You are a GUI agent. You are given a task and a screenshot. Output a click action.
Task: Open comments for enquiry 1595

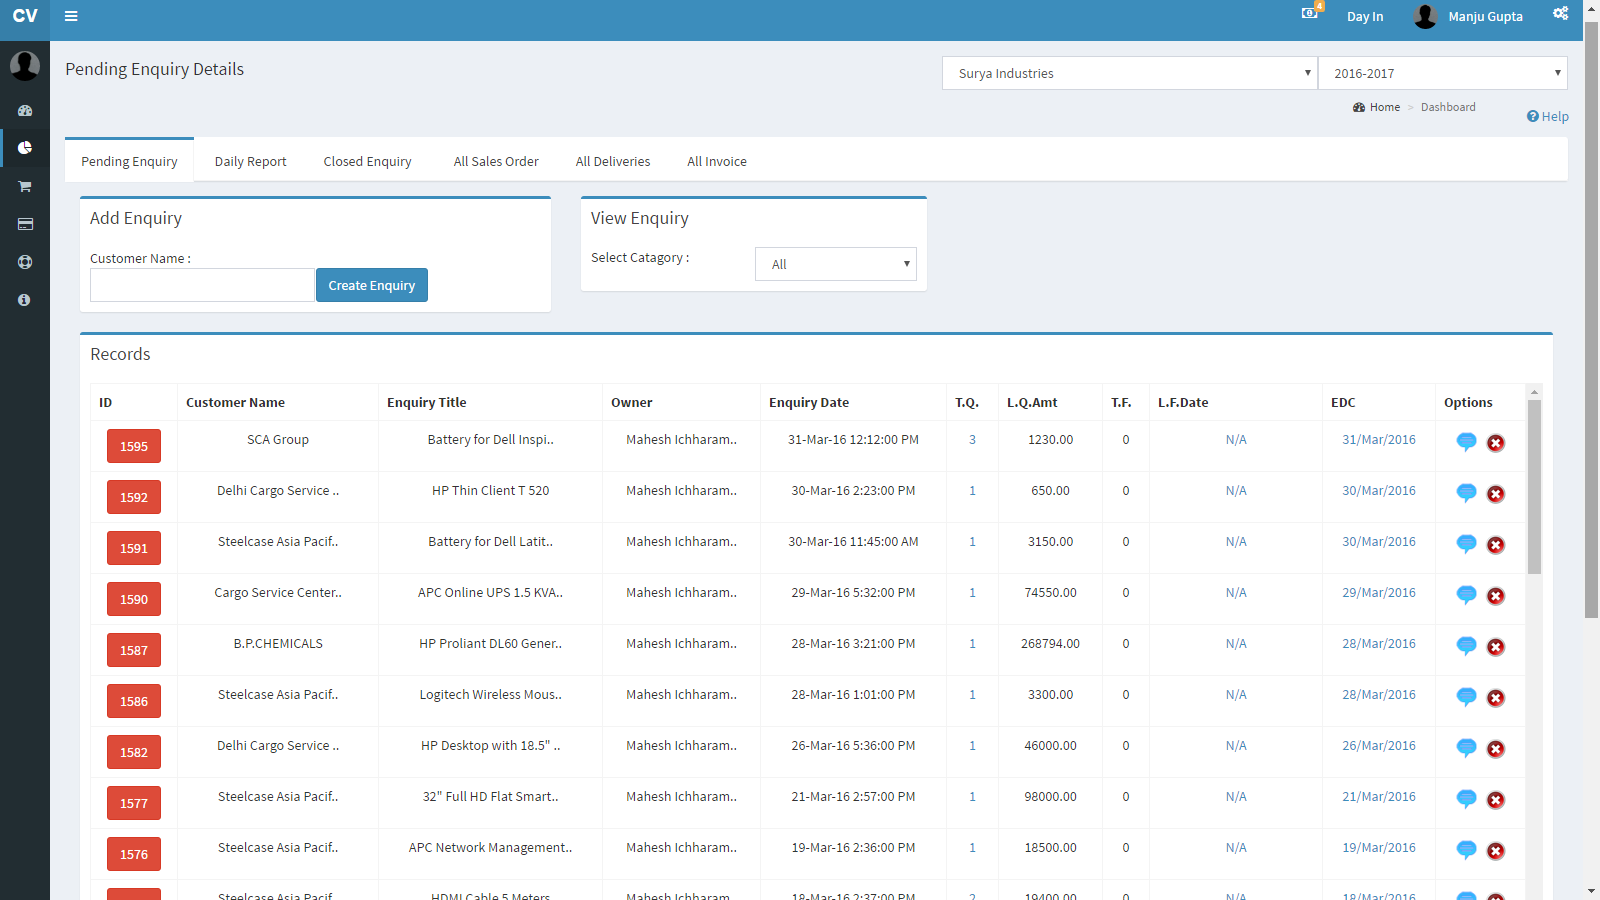click(1466, 441)
